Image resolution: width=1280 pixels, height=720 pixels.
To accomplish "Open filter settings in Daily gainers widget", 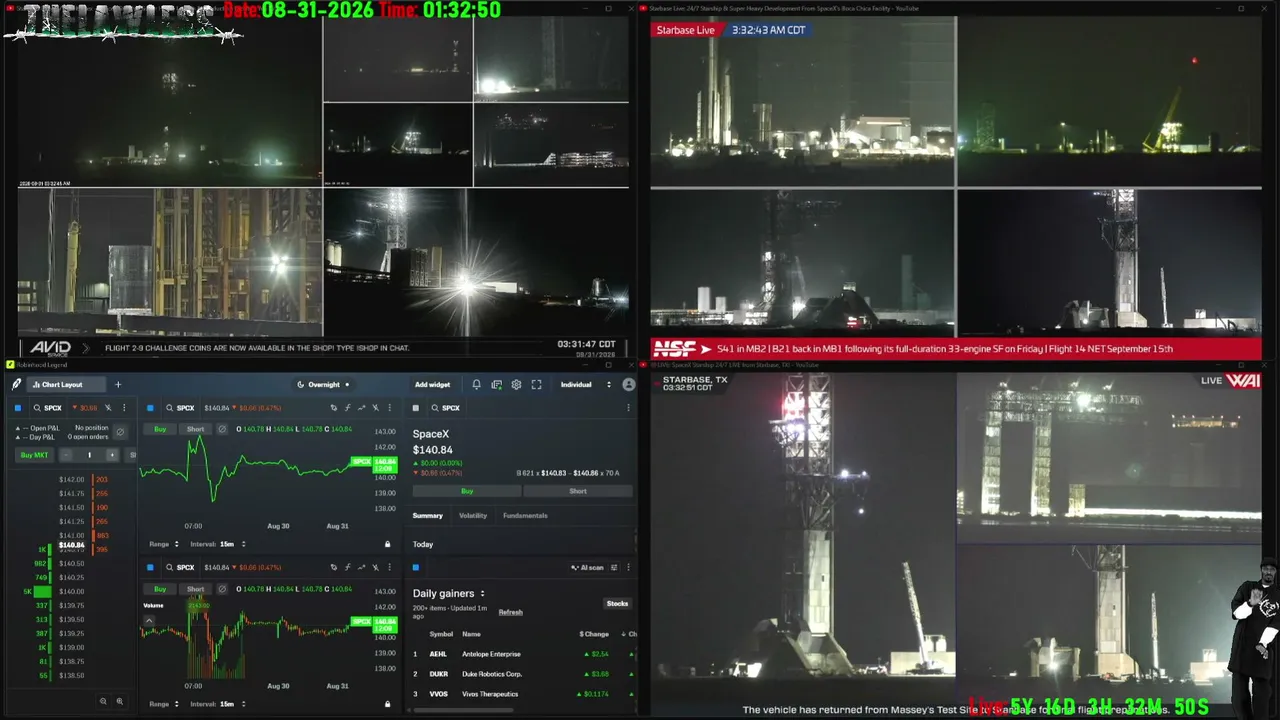I will [614, 567].
